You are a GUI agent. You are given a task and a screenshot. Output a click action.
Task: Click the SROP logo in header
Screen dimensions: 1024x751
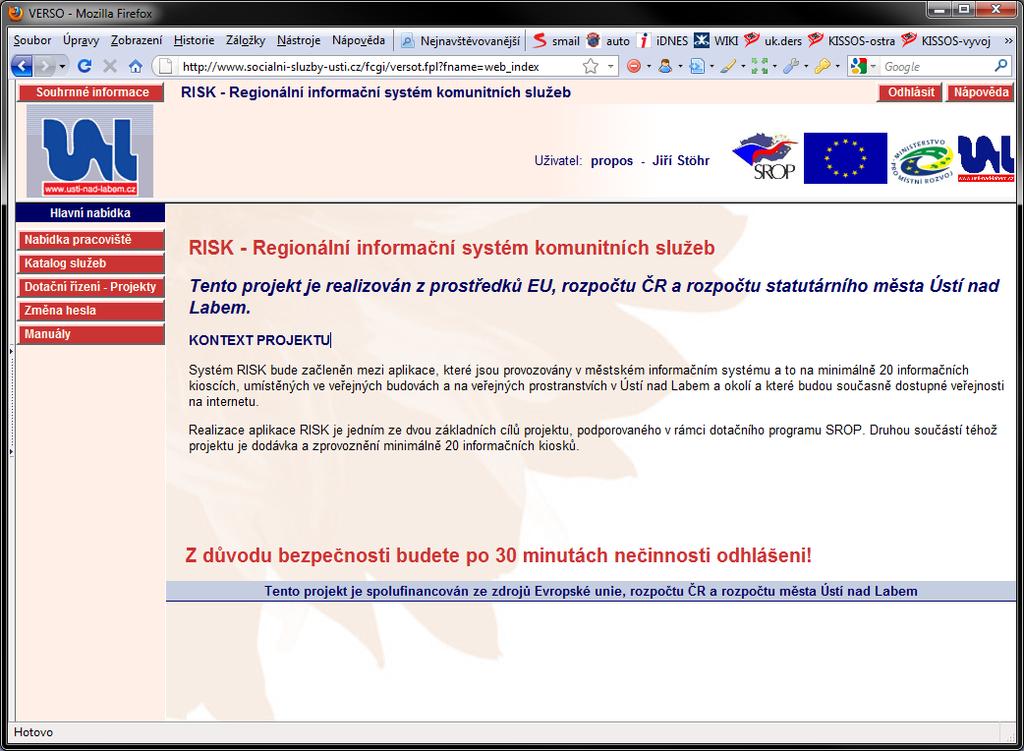point(765,157)
